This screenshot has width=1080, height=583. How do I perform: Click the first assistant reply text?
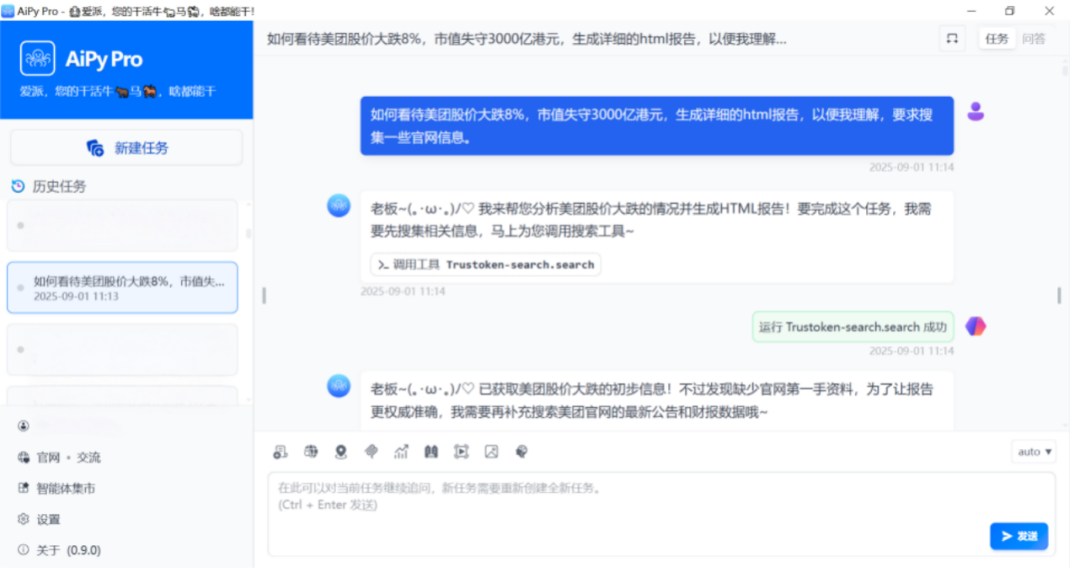point(651,221)
